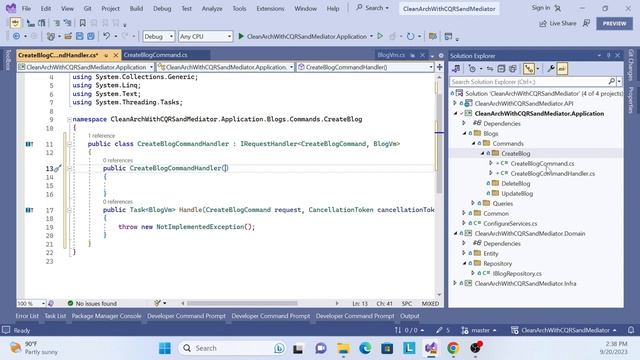Open startup project dropdown arrow
This screenshot has height=360, width=640.
(x=371, y=36)
